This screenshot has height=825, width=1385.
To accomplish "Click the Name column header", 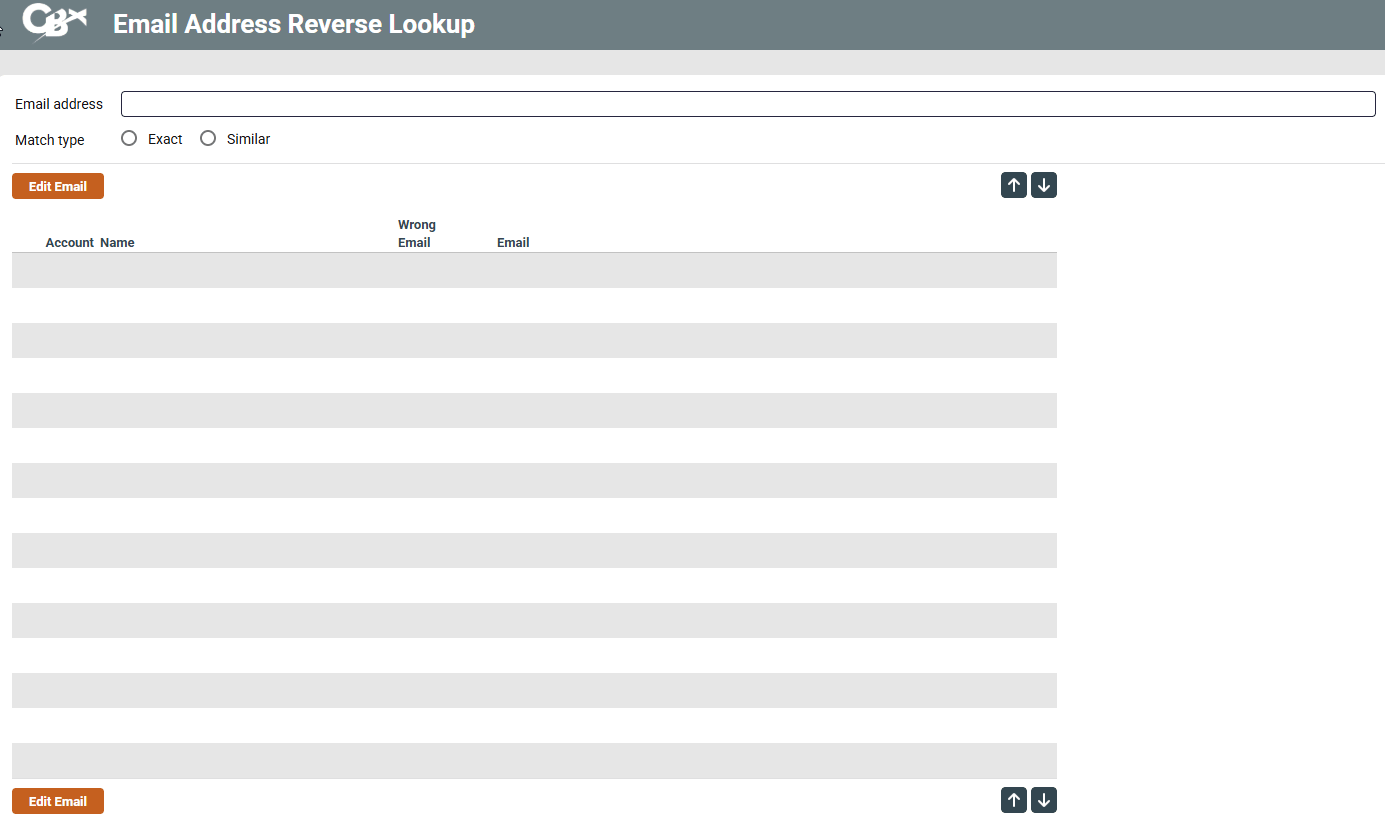I will (117, 243).
